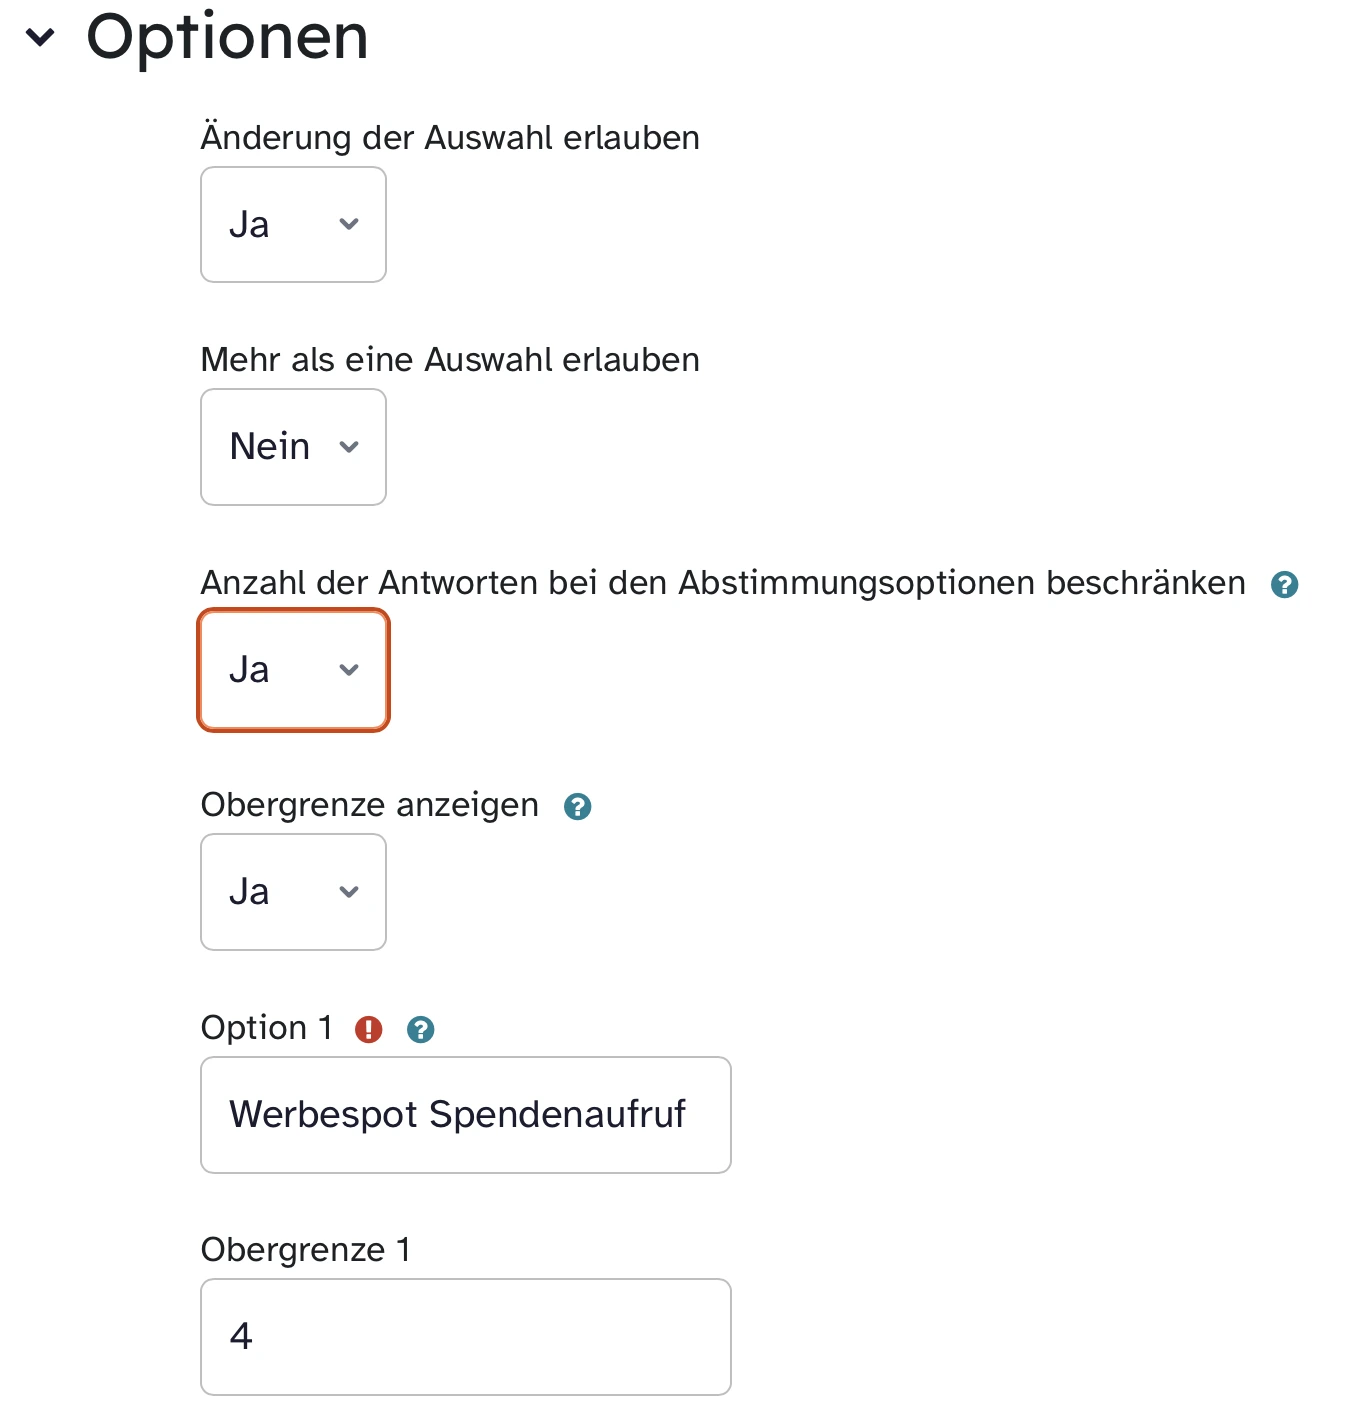Click the Optionen section heading
Image resolution: width=1371 pixels, height=1414 pixels.
pos(227,37)
